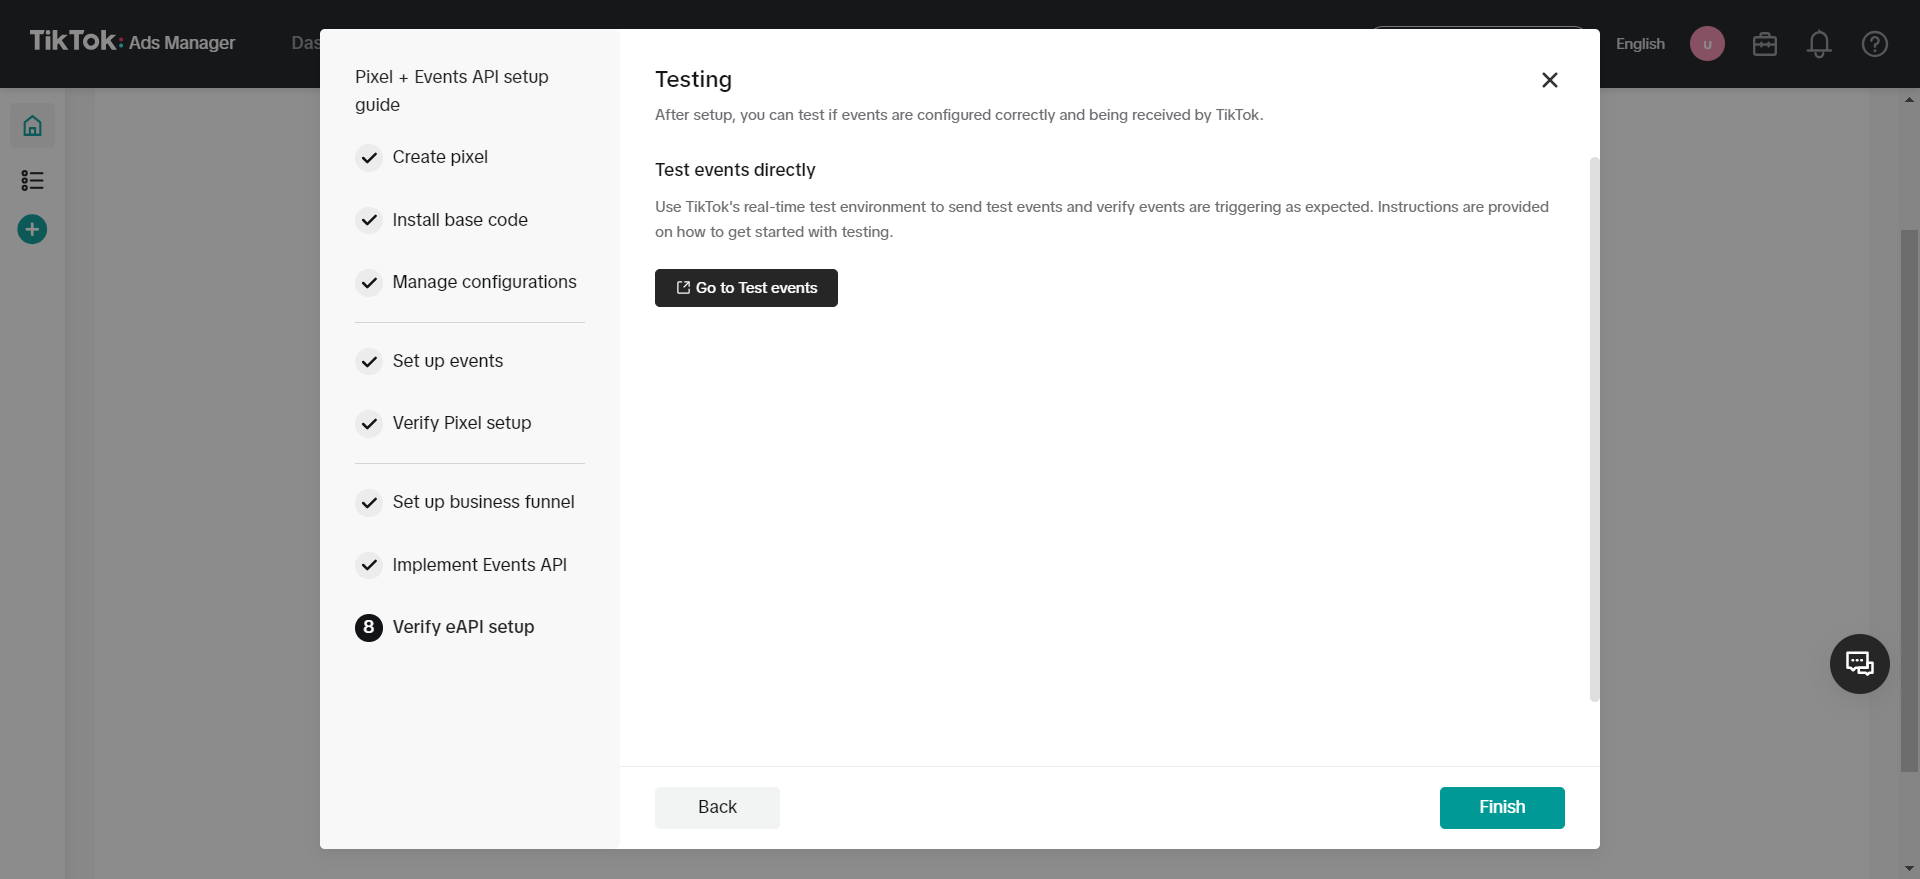Close the Testing dialog
Screen dimensions: 1920x879
(x=1549, y=80)
